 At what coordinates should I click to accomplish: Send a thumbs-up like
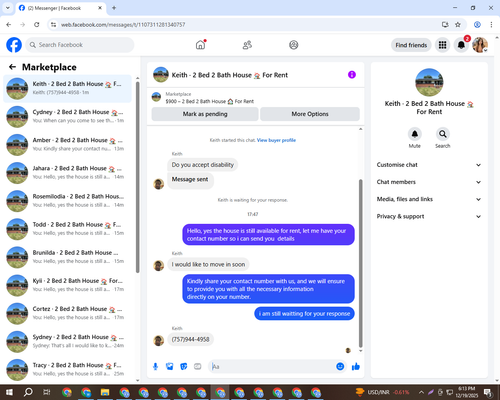click(356, 367)
